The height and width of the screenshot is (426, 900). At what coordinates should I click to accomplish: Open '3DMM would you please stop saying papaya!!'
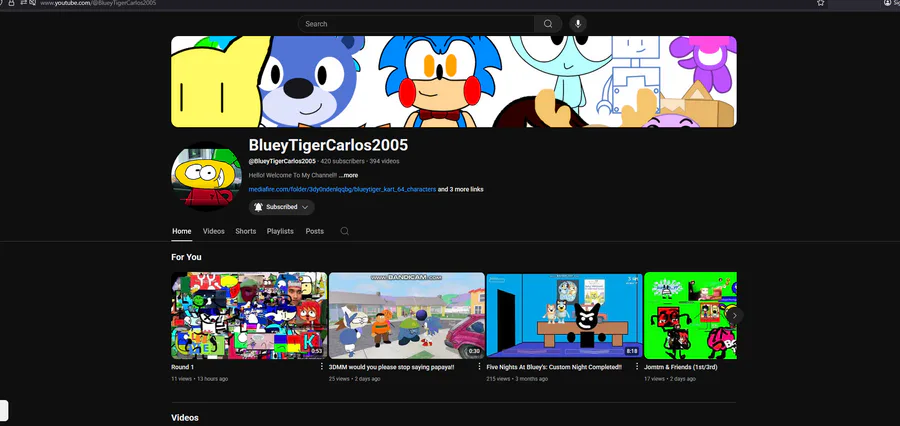[x=391, y=367]
